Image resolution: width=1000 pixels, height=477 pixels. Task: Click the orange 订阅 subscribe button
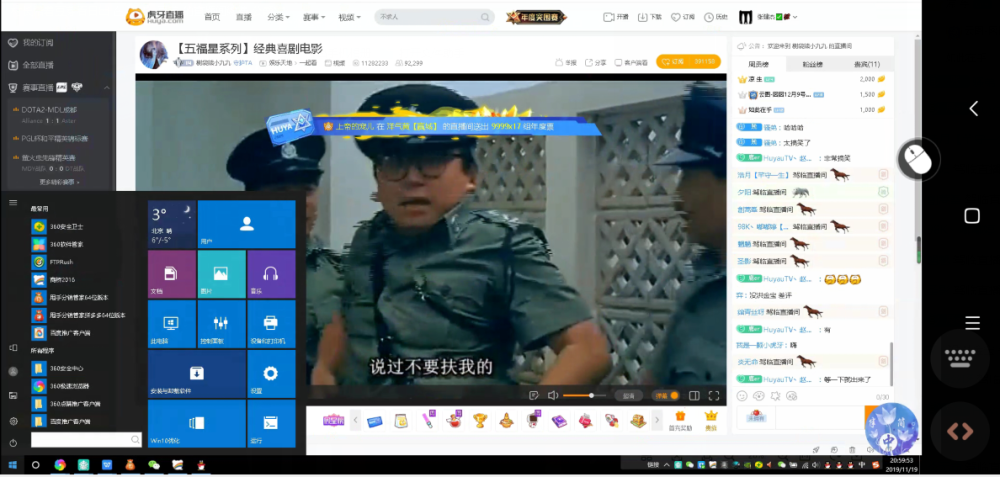(x=688, y=62)
